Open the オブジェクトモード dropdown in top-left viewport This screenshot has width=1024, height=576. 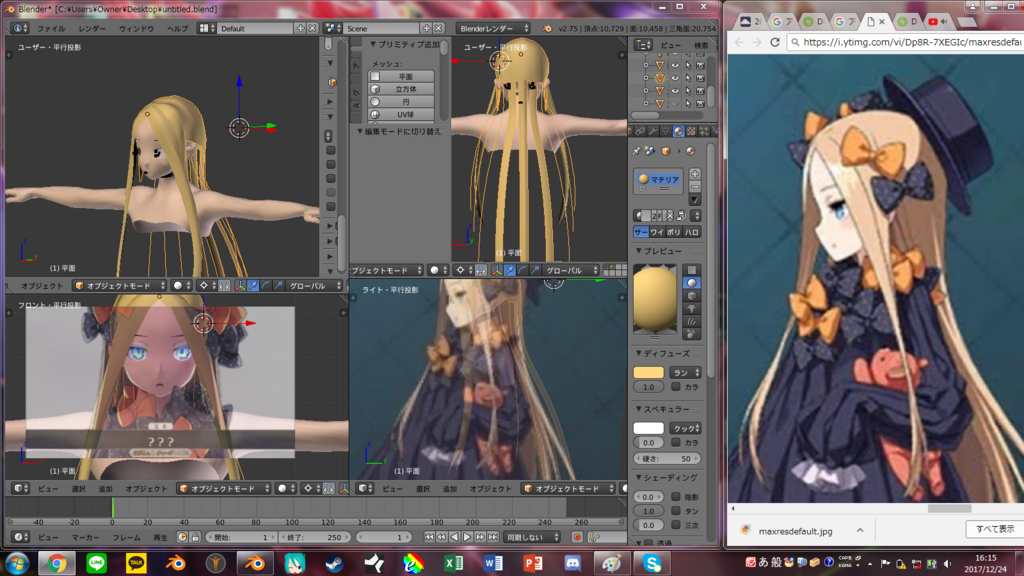click(x=120, y=286)
